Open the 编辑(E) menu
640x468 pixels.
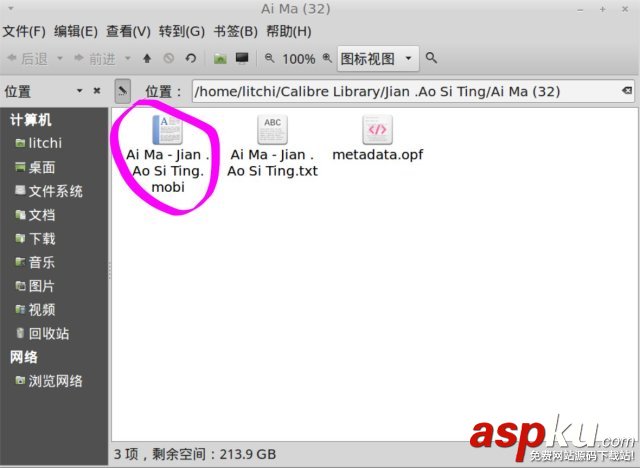76,31
